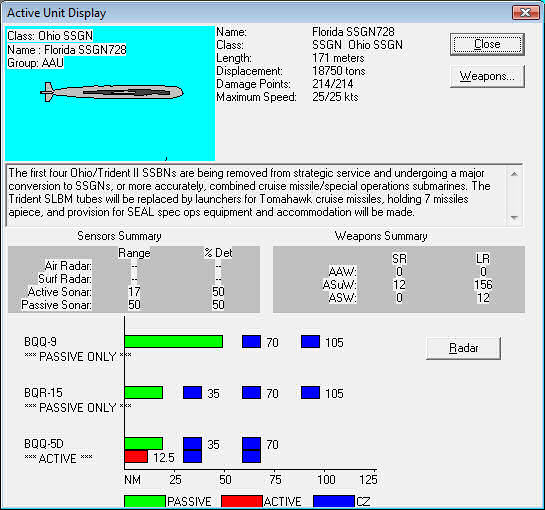Click the '214/214' damage points value
Viewport: 545px width, 510px height.
click(333, 84)
